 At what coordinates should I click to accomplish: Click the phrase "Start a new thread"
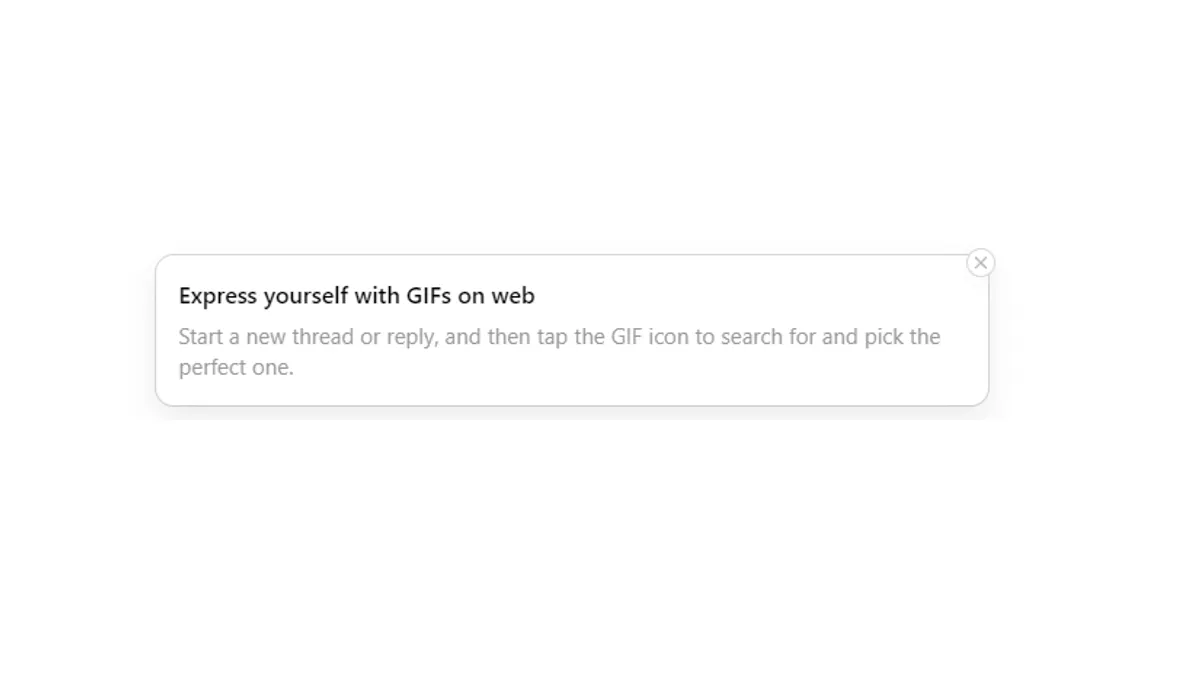266,337
